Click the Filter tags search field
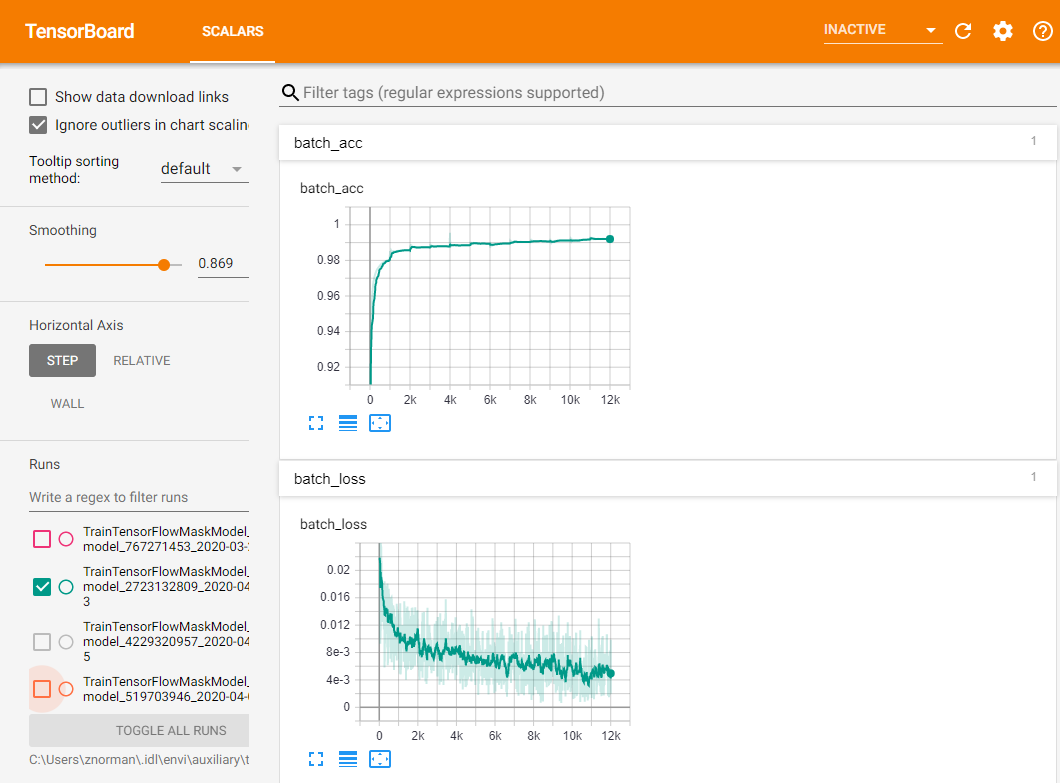1060x783 pixels. coord(670,93)
